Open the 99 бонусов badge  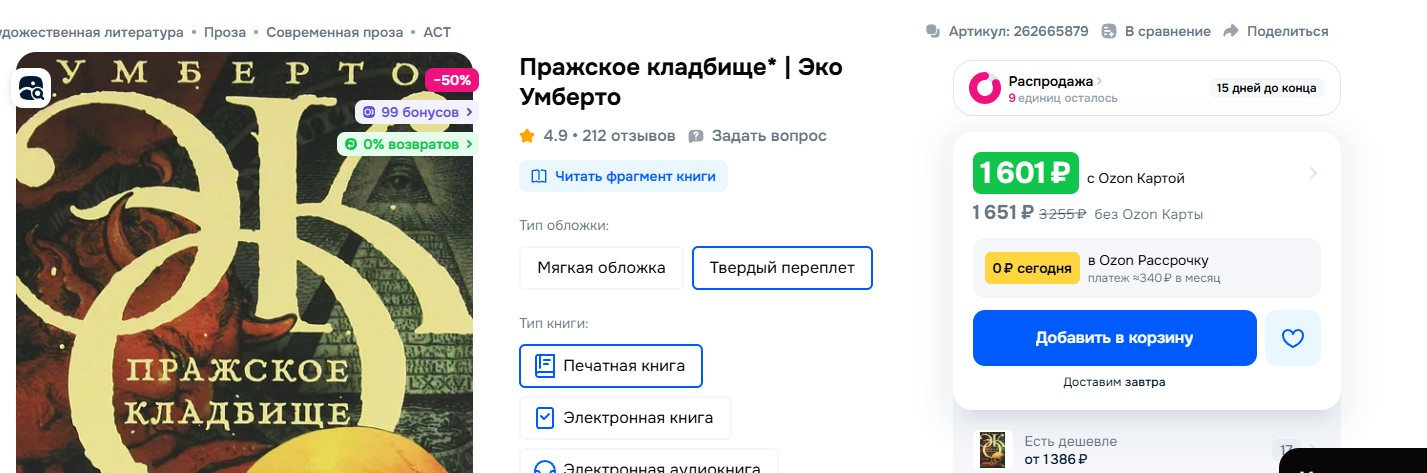tap(417, 112)
